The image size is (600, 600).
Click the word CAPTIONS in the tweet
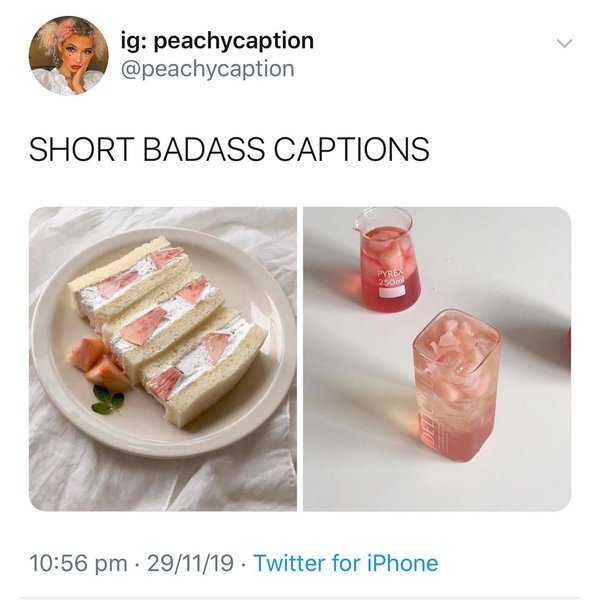(351, 149)
